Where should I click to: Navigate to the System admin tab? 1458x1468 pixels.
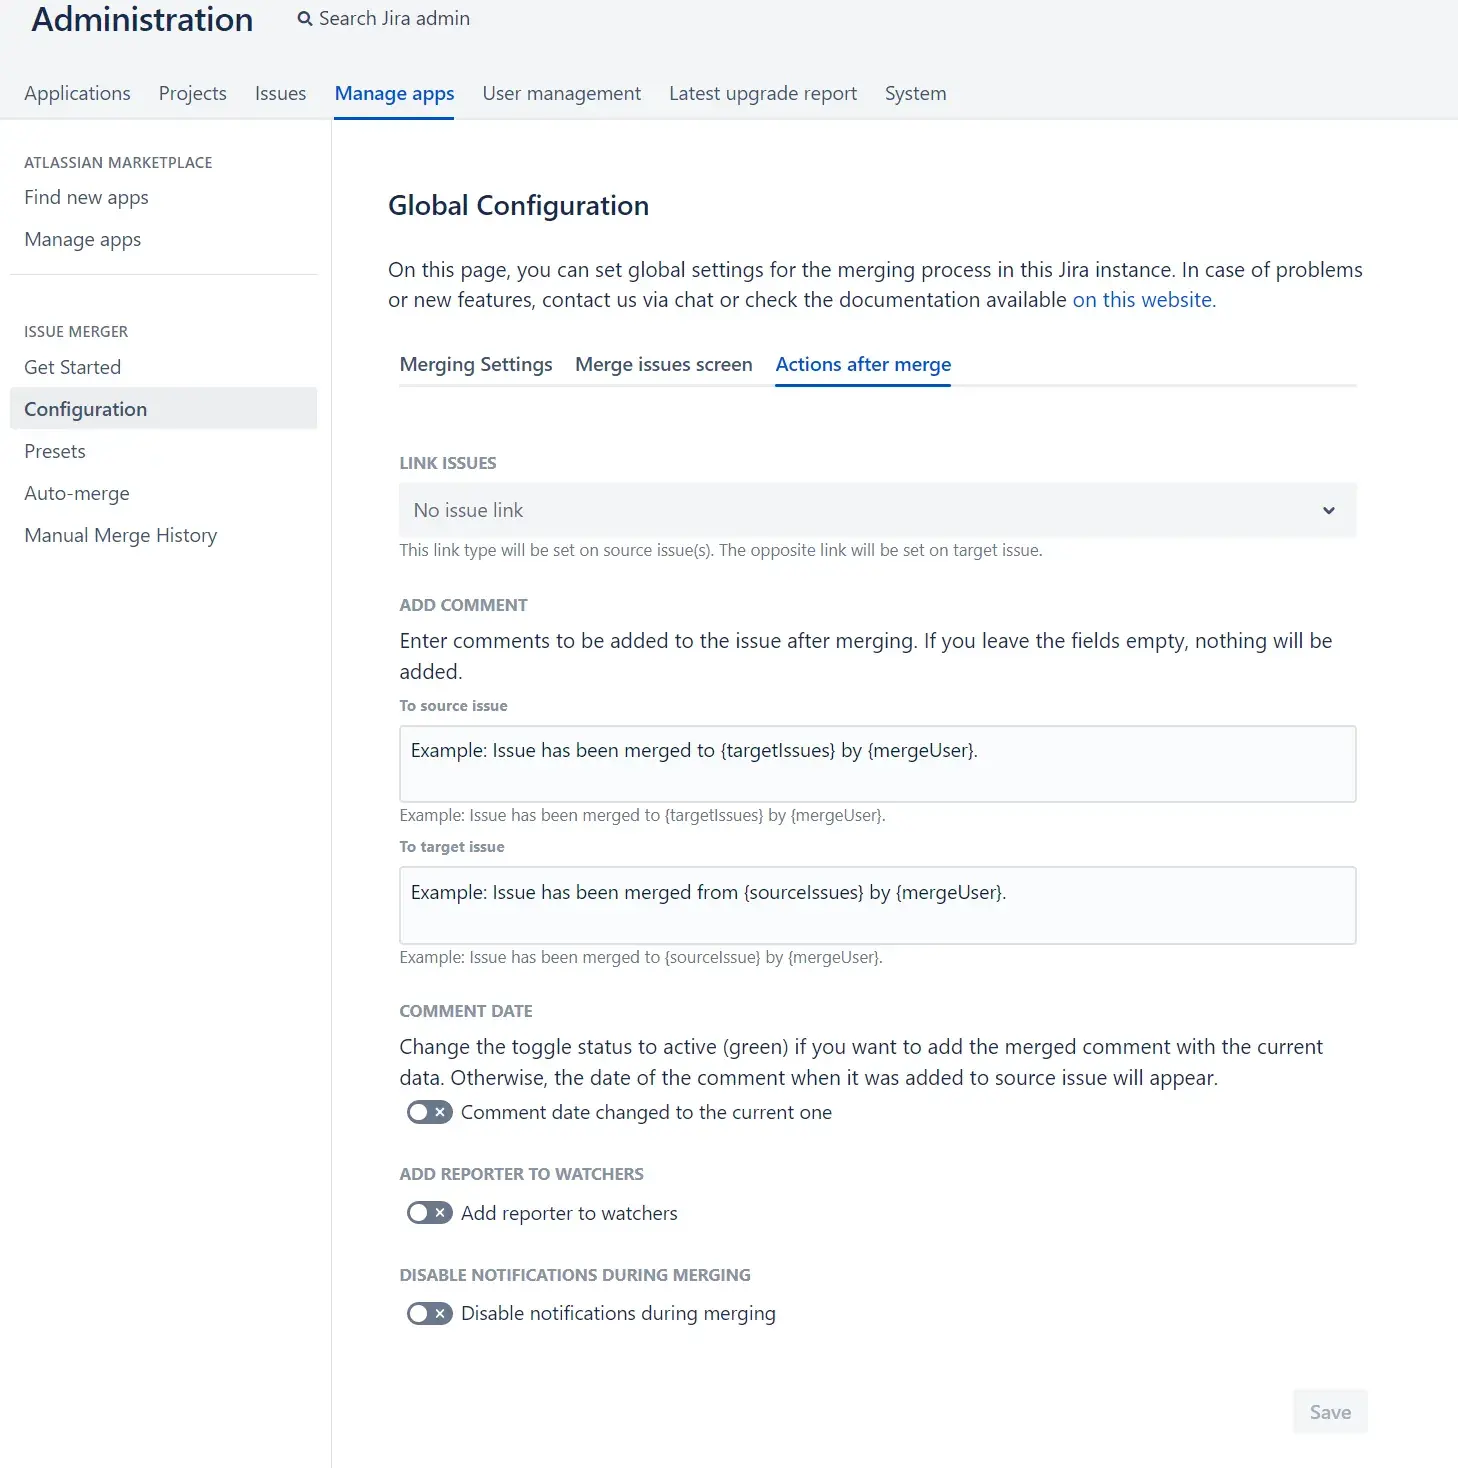[915, 94]
